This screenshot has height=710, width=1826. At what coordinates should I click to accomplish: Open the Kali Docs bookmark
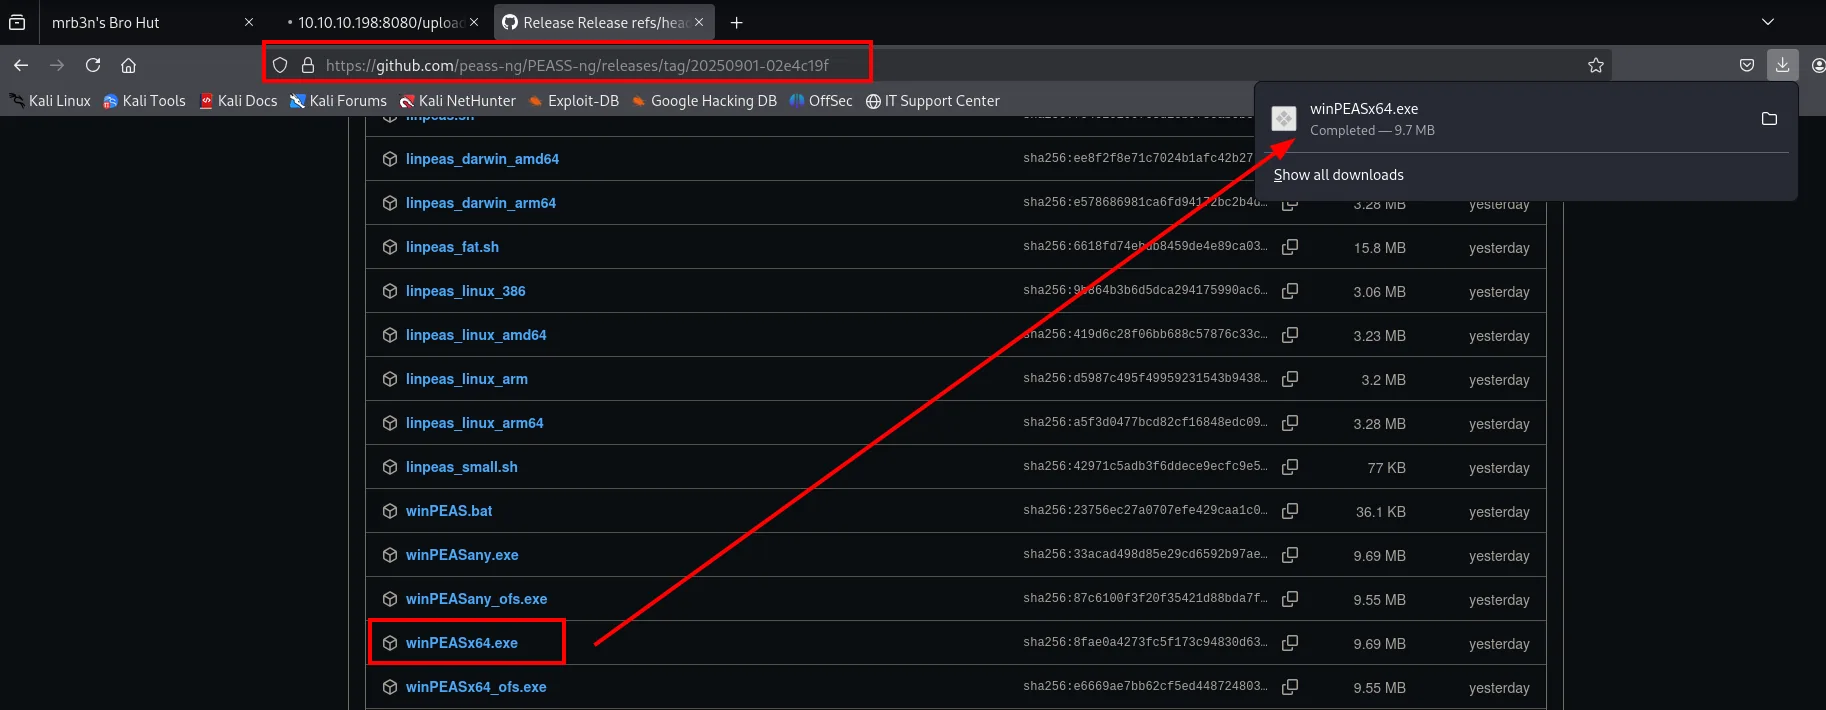point(238,101)
